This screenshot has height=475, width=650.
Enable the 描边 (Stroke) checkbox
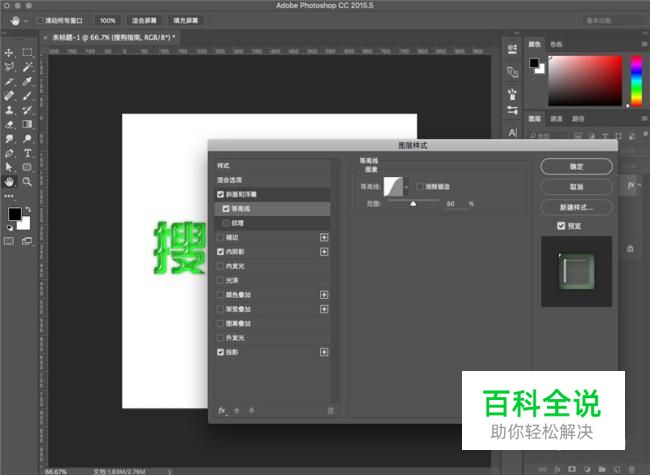(221, 238)
